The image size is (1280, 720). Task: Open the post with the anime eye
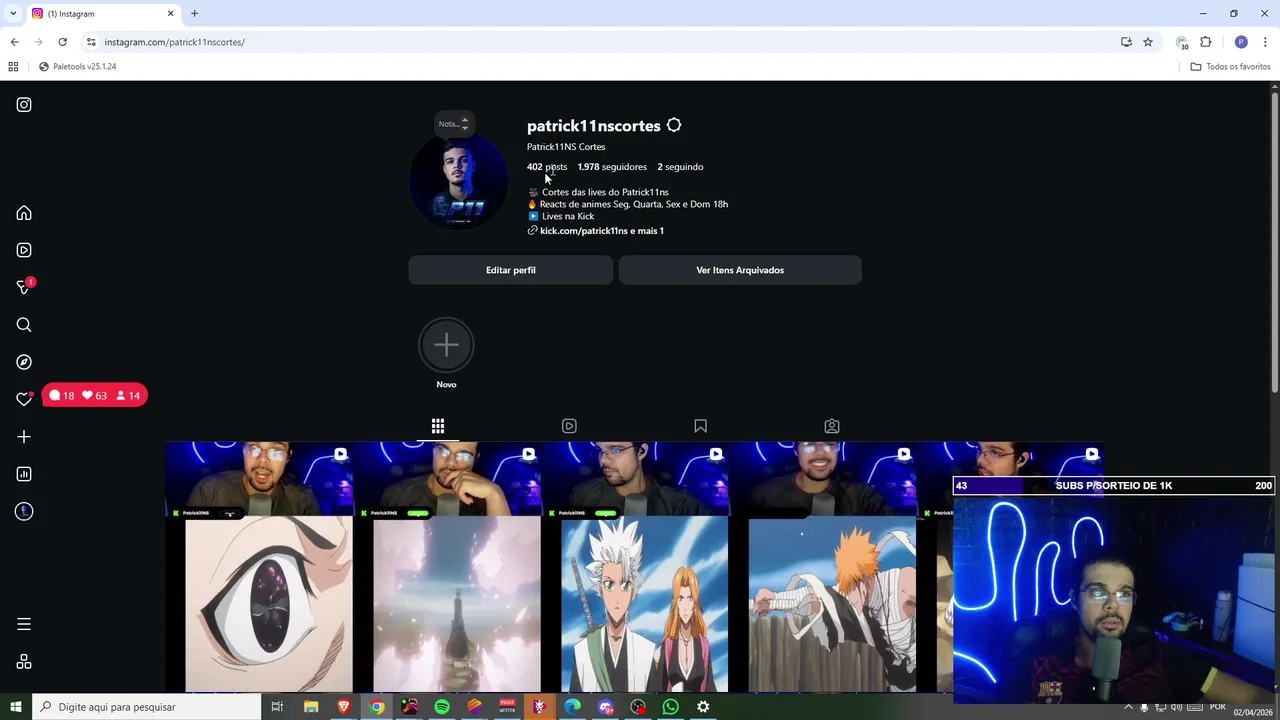pos(259,567)
